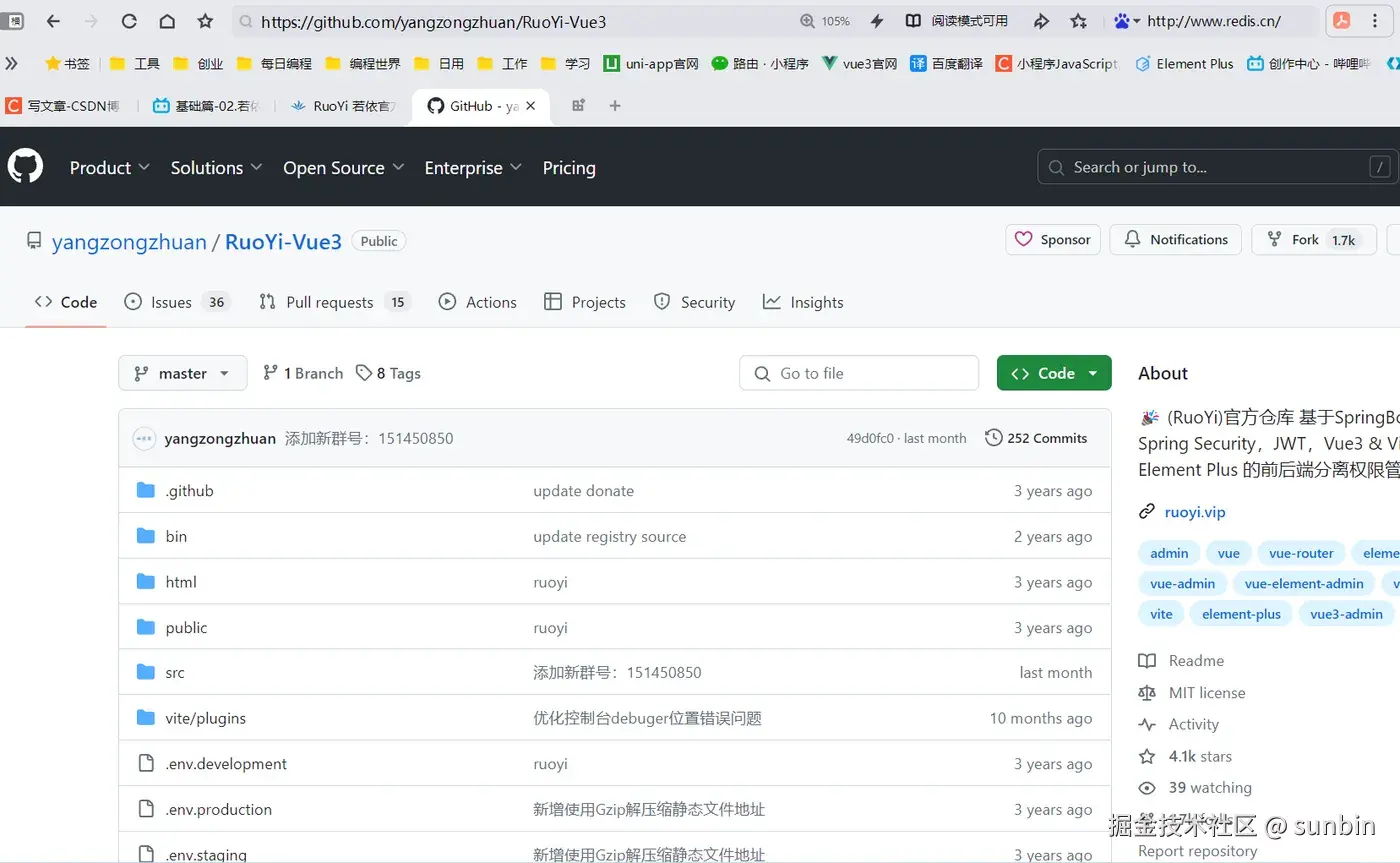Go to browser home page icon
The image size is (1400, 863).
coord(167,21)
